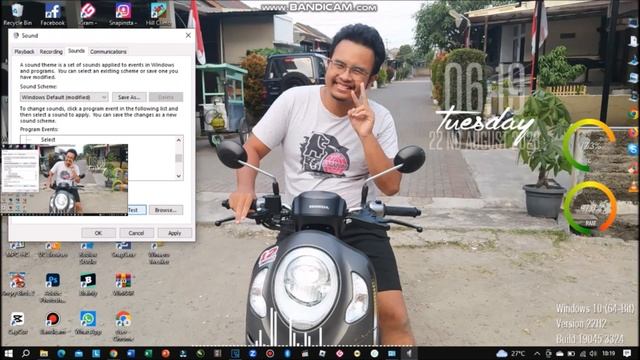Screen dimensions: 640x360
Task: Open the Hill Climb desktop shortcut
Action: click(158, 14)
